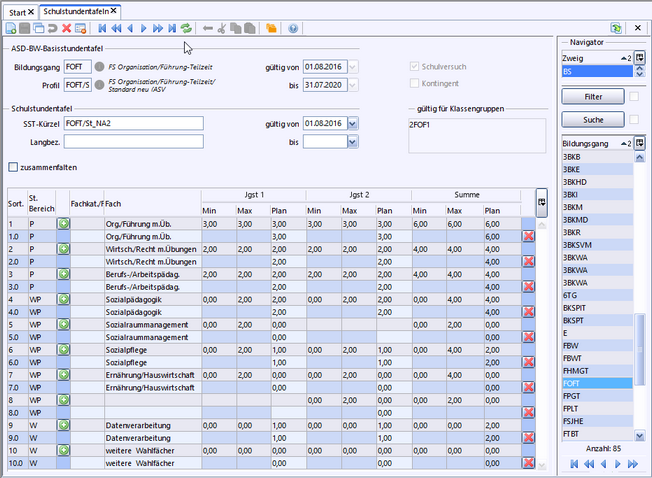The image size is (652, 478).
Task: Click the blue help question mark icon
Action: point(293,29)
